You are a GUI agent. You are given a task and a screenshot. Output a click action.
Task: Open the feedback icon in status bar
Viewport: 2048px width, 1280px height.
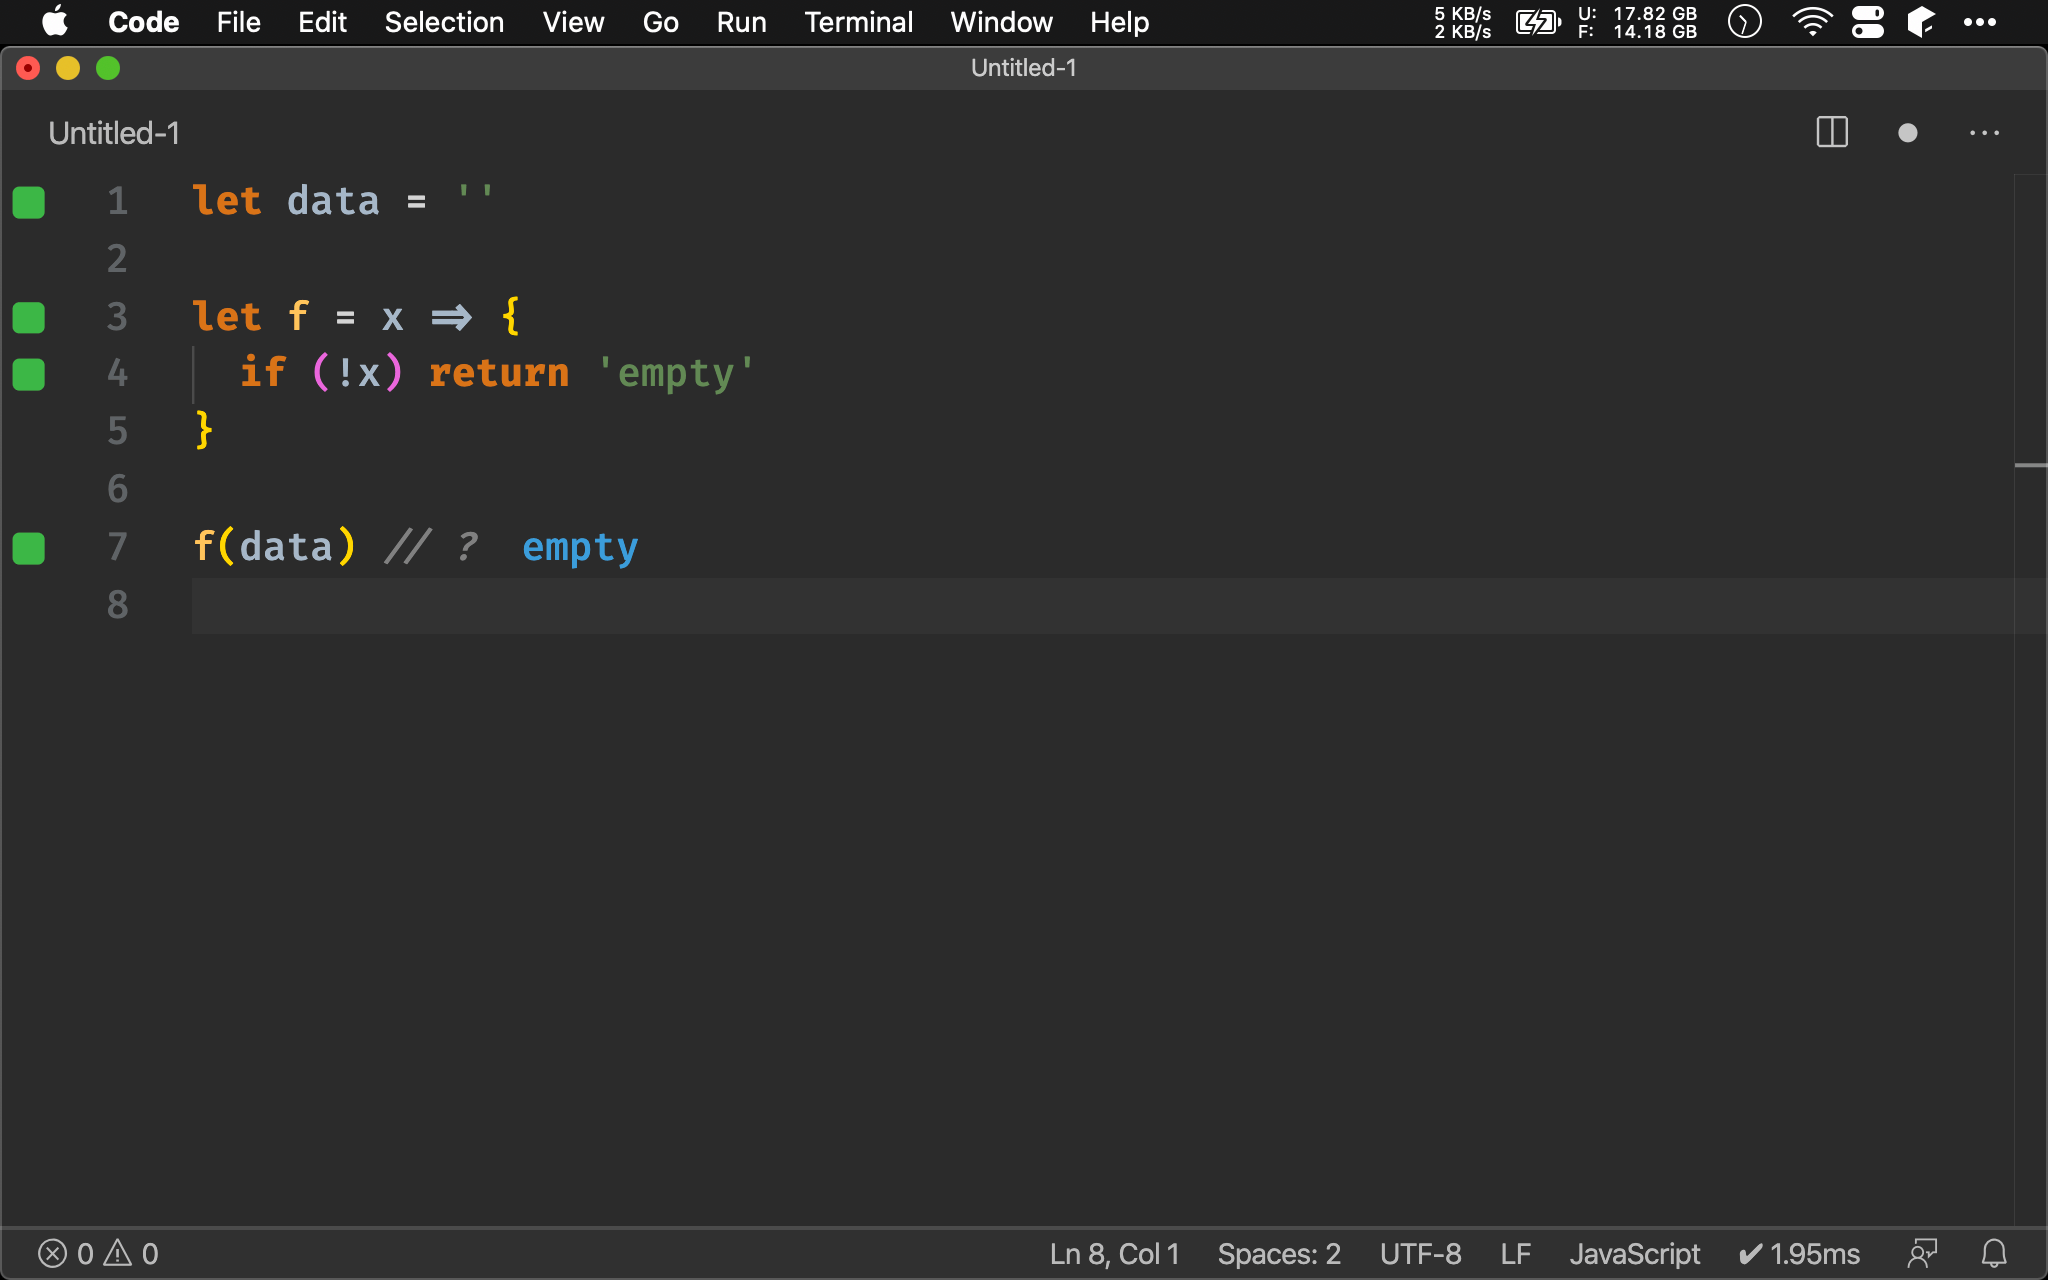click(x=1922, y=1253)
